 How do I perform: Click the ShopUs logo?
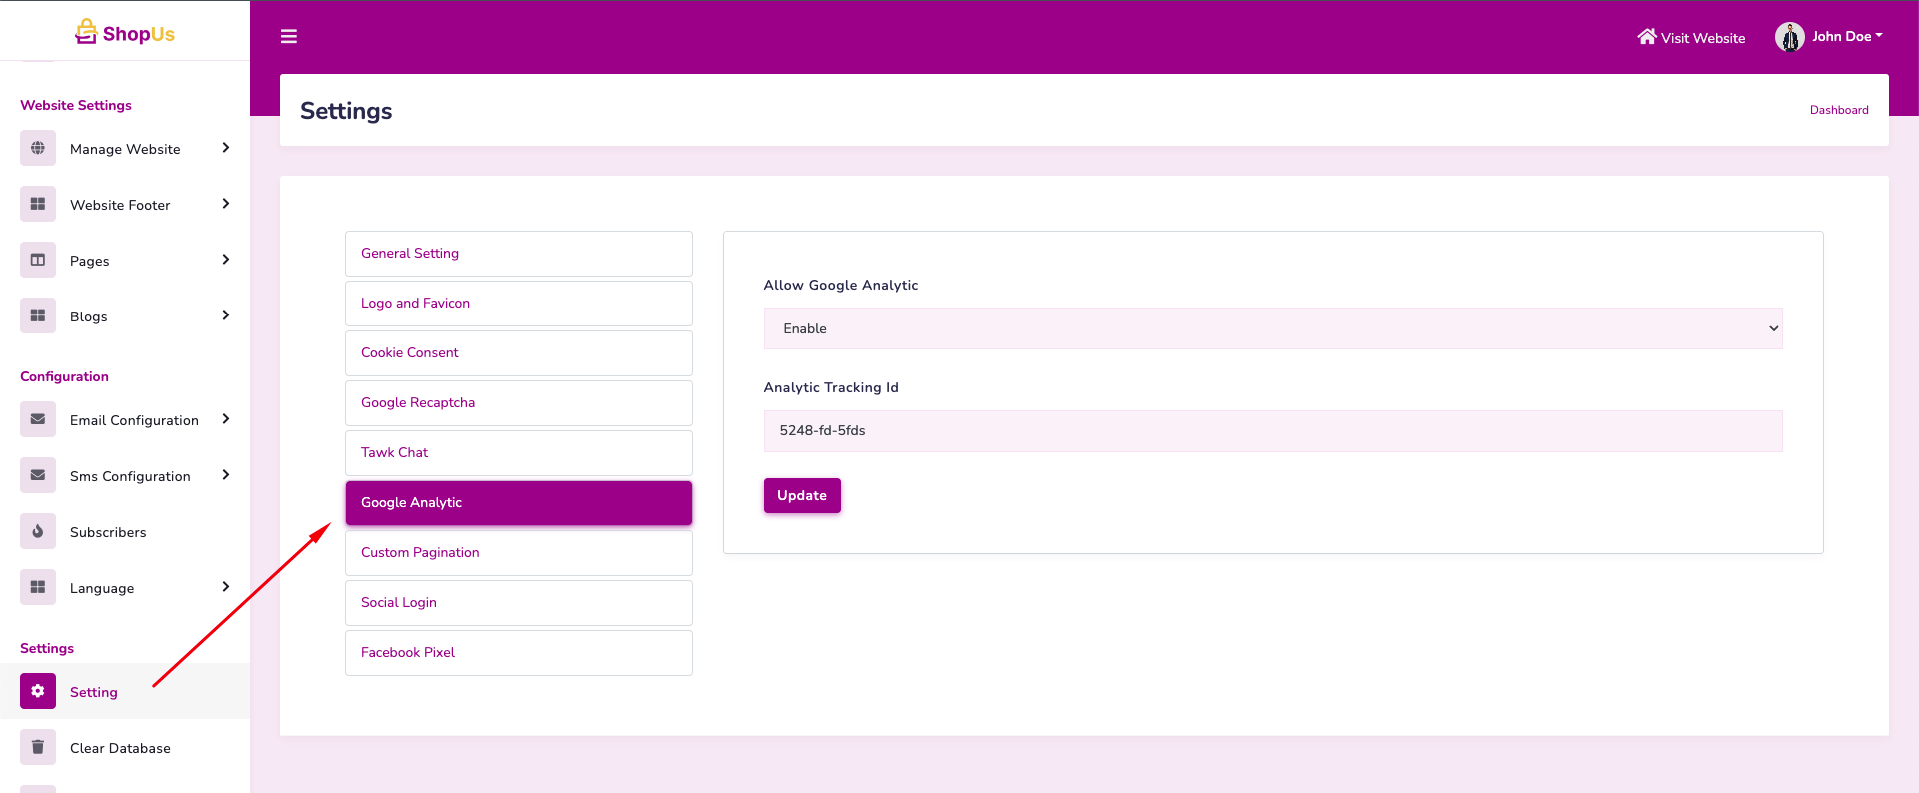pos(125,33)
